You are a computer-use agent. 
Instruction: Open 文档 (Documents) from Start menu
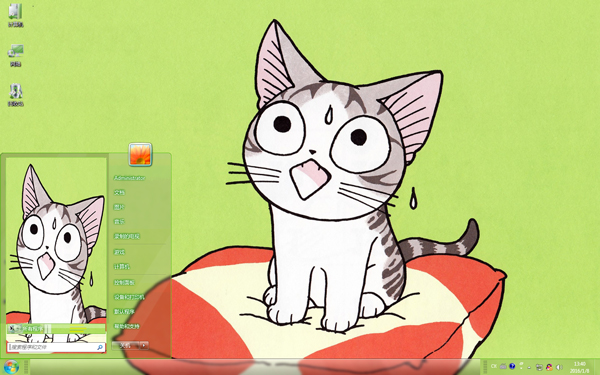119,192
